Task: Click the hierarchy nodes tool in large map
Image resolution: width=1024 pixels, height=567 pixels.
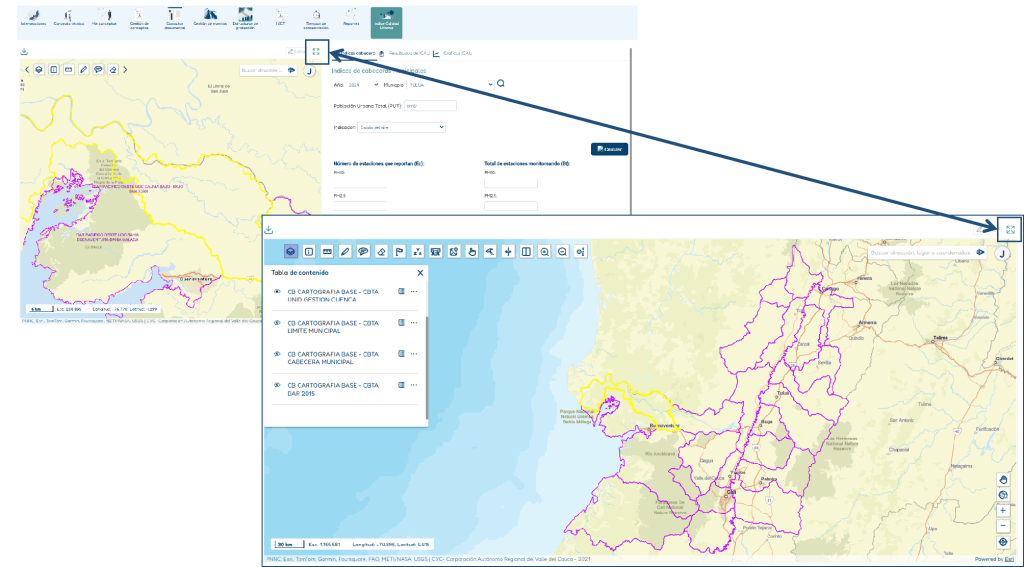Action: pyautogui.click(x=418, y=251)
